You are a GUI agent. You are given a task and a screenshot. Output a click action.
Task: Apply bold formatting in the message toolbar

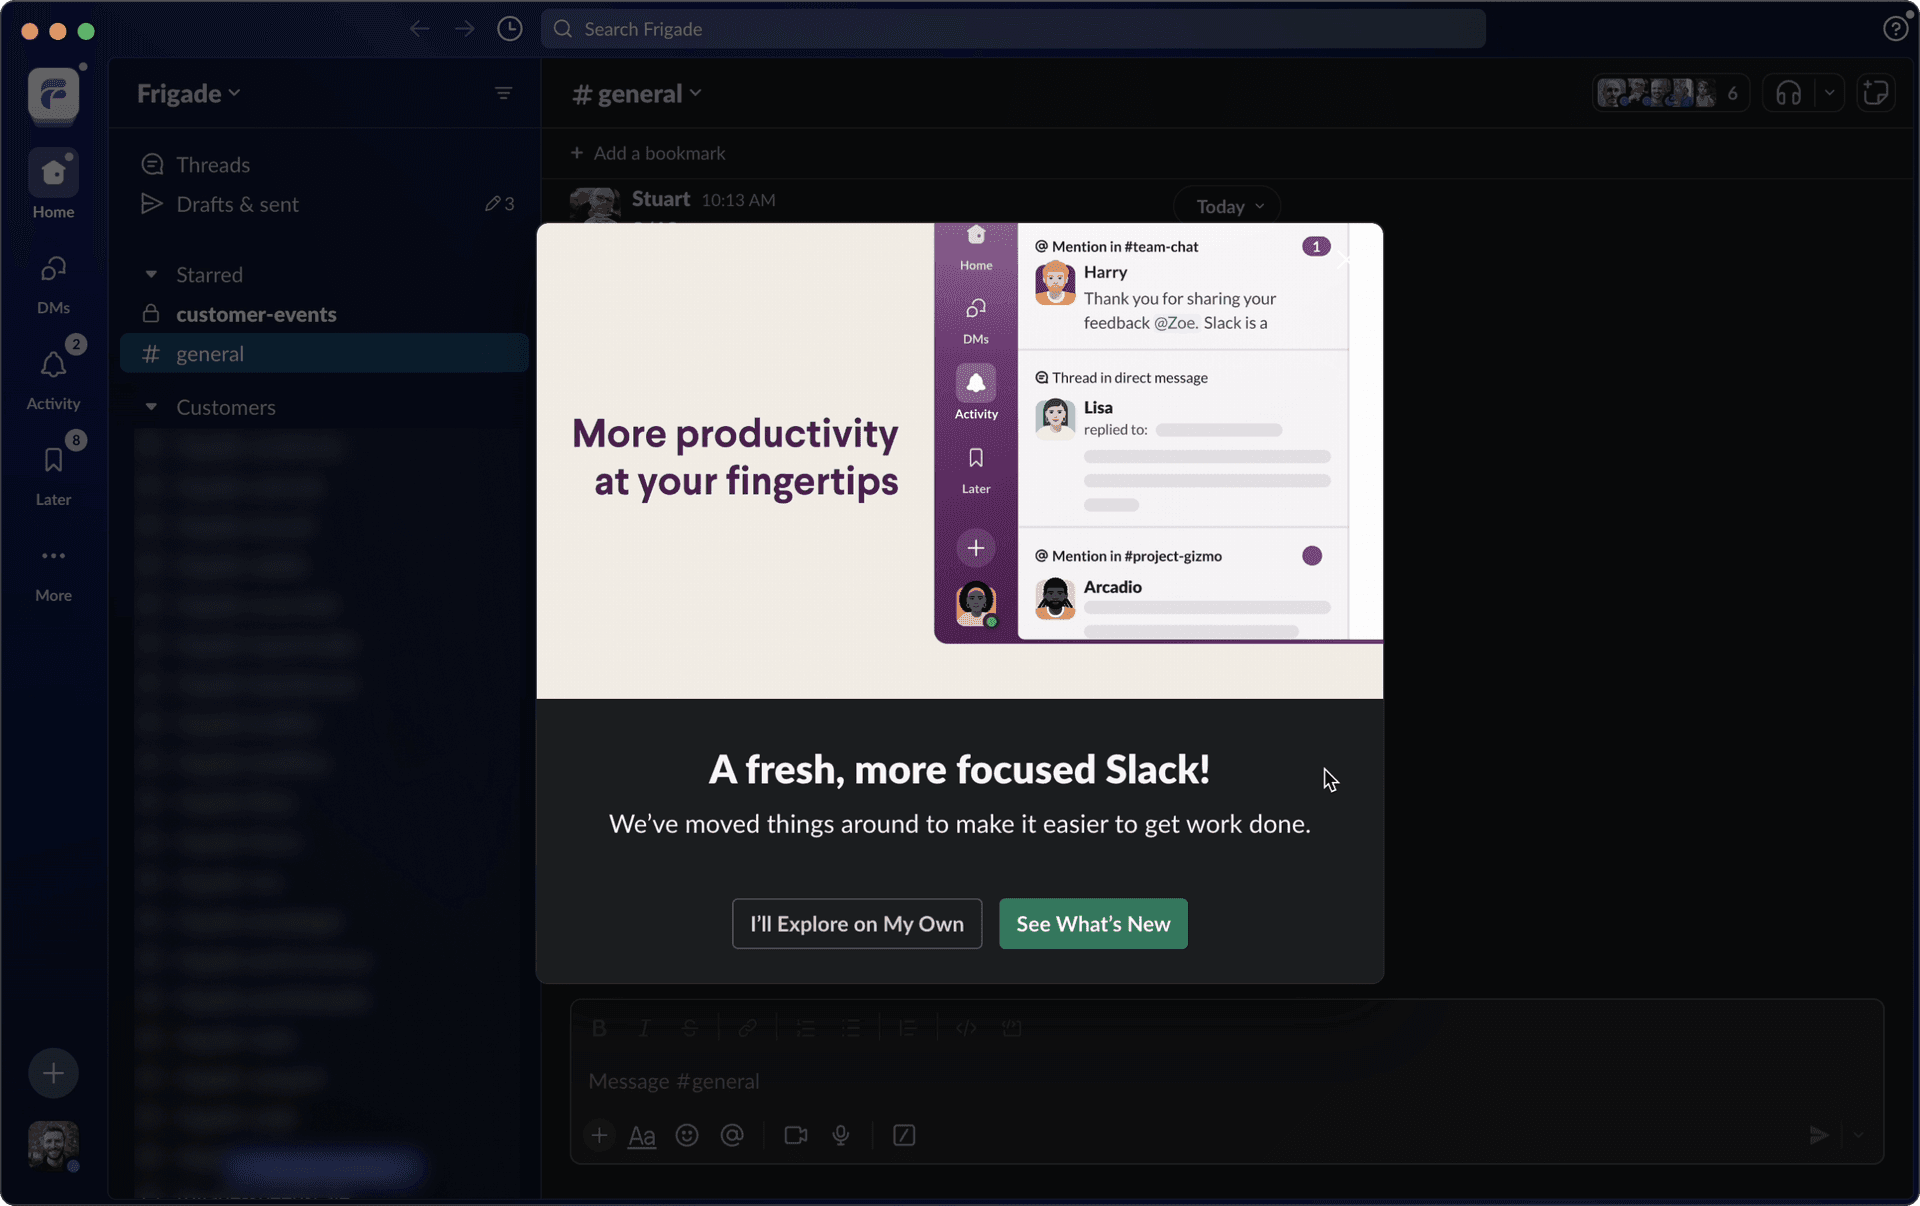[x=598, y=1028]
